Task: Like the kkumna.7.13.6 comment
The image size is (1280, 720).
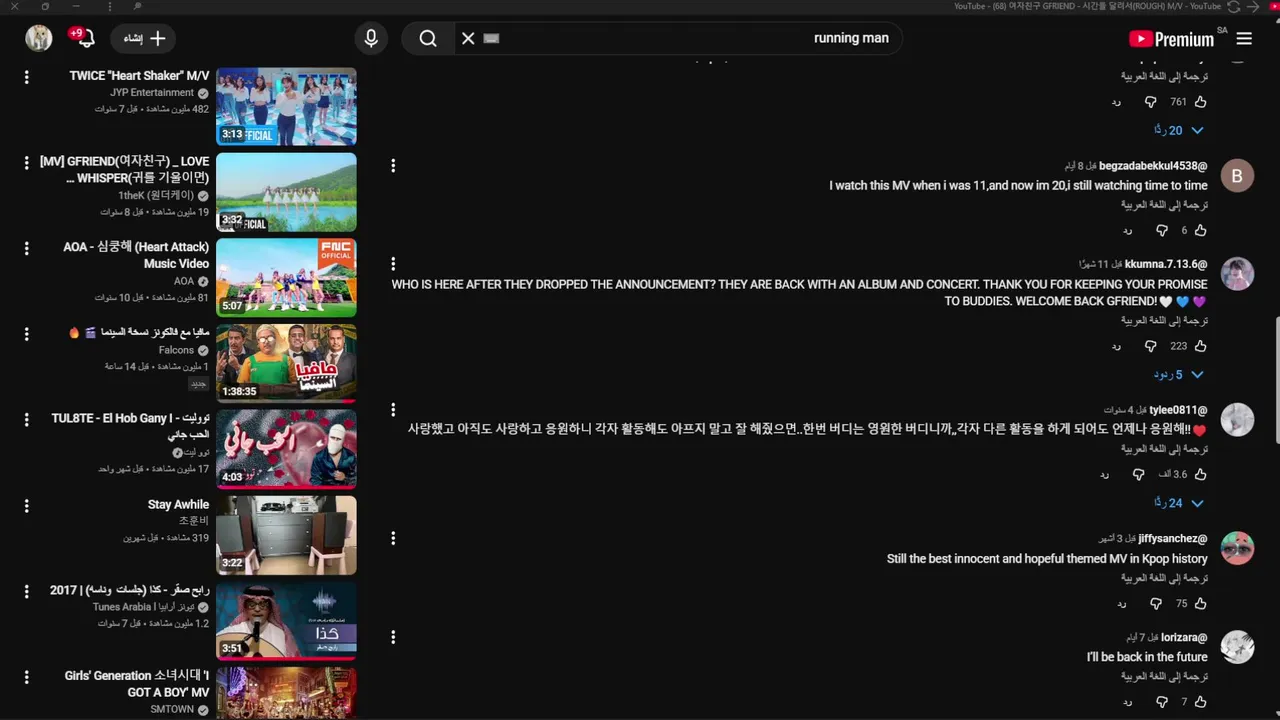Action: coord(1201,346)
